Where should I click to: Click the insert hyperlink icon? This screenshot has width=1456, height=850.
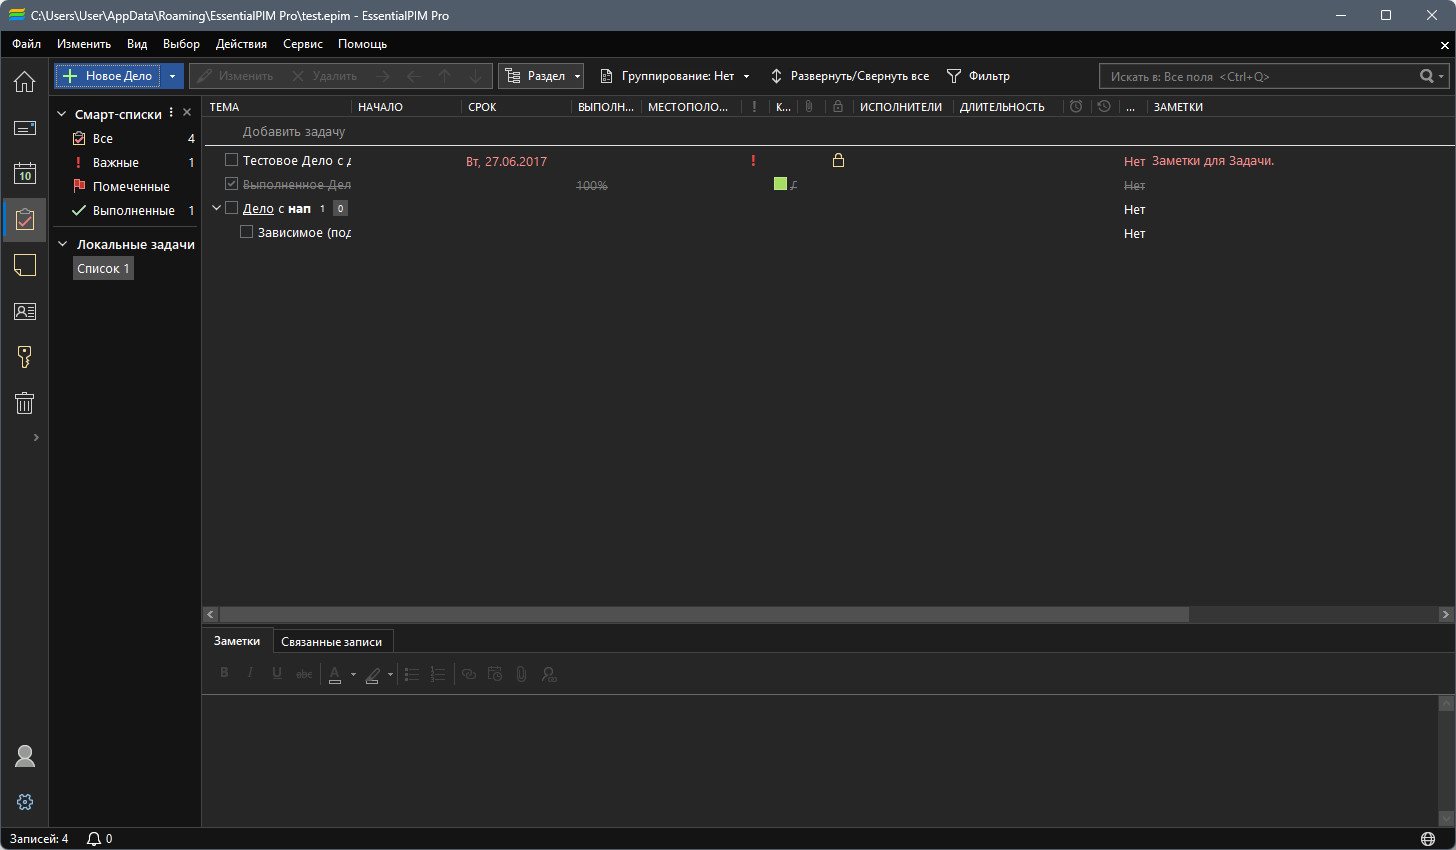coord(468,674)
